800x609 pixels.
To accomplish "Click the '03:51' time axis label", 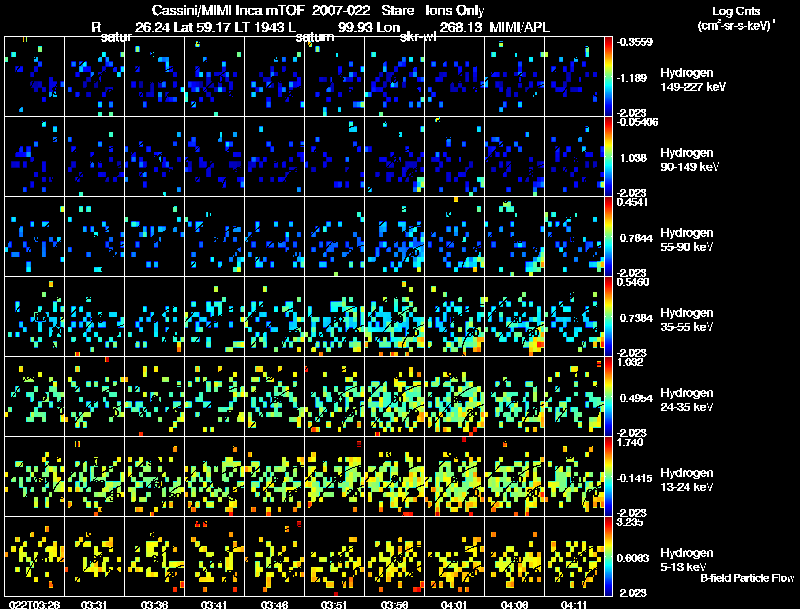I will pyautogui.click(x=334, y=605).
